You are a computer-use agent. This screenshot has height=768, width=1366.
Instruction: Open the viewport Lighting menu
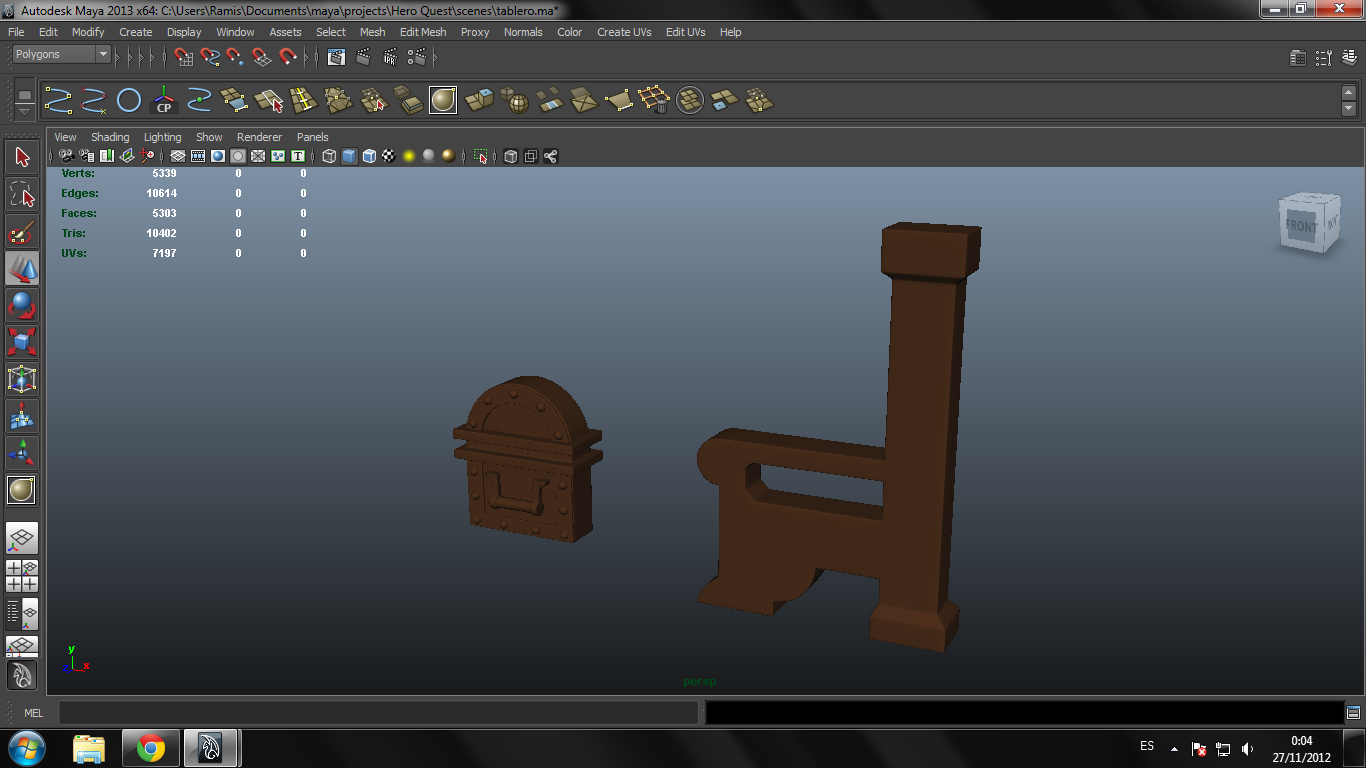pos(163,137)
